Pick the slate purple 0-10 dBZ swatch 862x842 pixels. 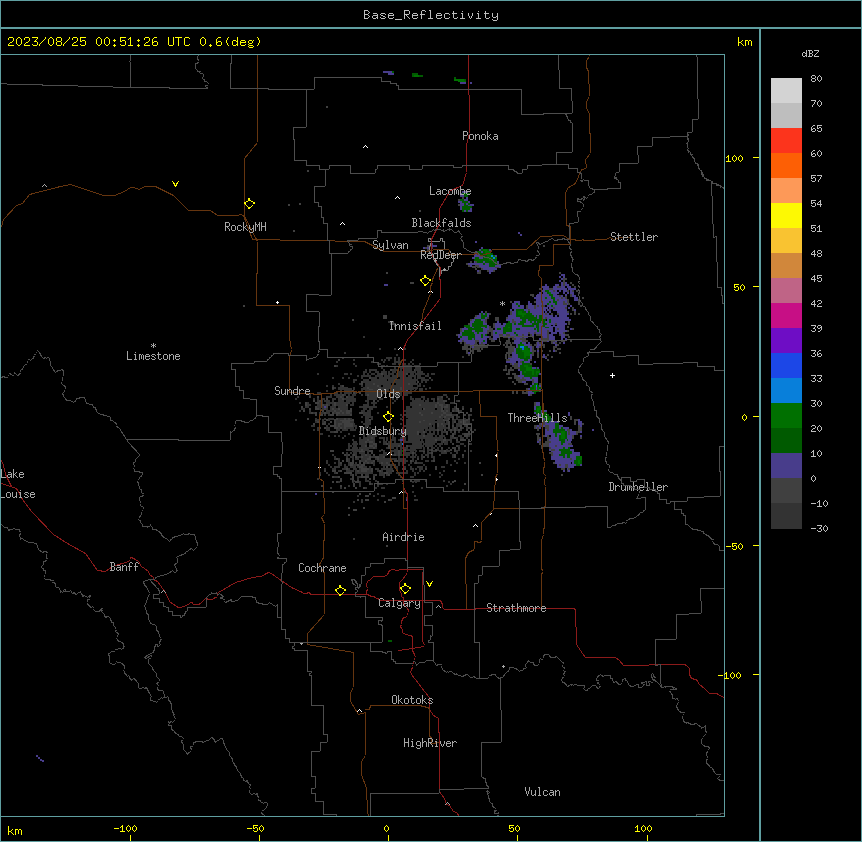point(786,466)
